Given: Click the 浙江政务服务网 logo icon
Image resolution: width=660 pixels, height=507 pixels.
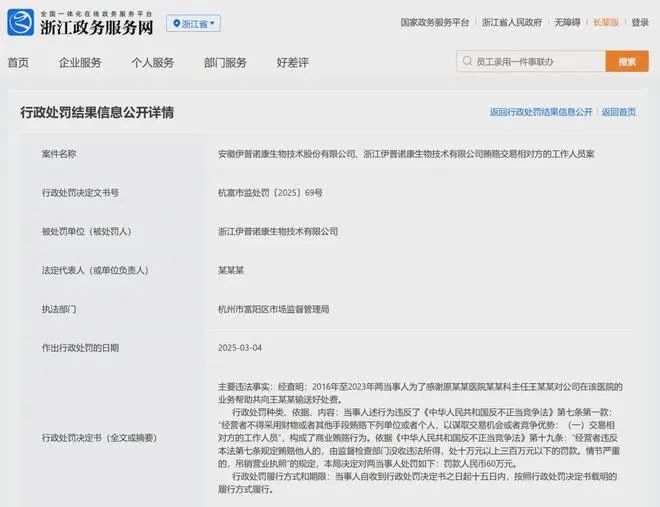Looking at the screenshot, I should pos(20,22).
